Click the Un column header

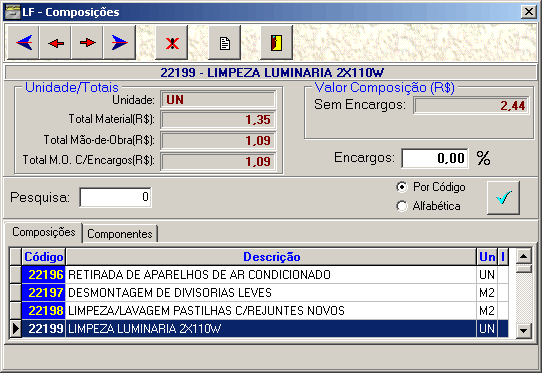(x=487, y=257)
